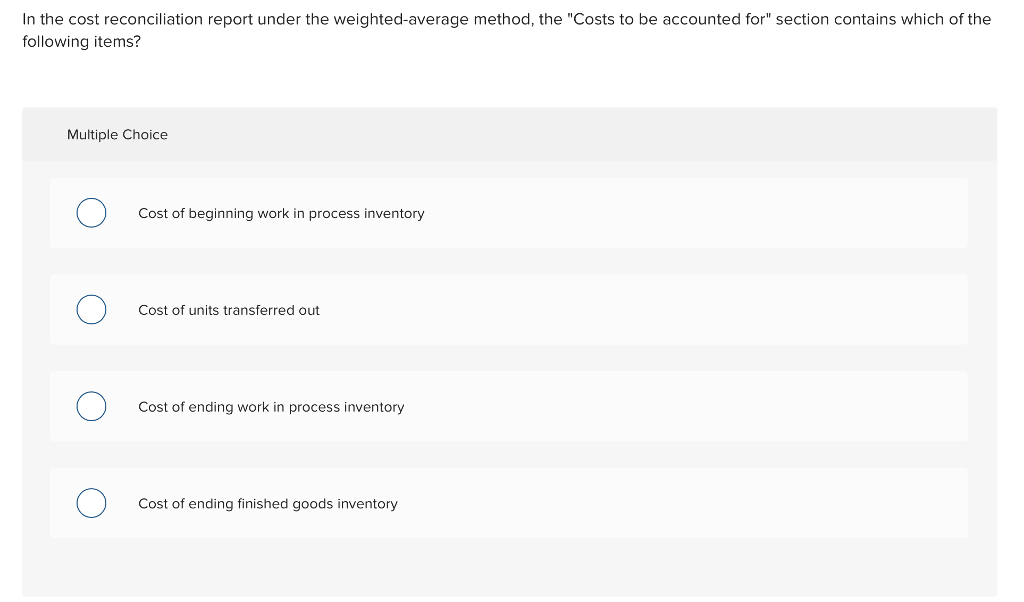
Task: Select the radio button for ending work in process
Action: pos(91,406)
